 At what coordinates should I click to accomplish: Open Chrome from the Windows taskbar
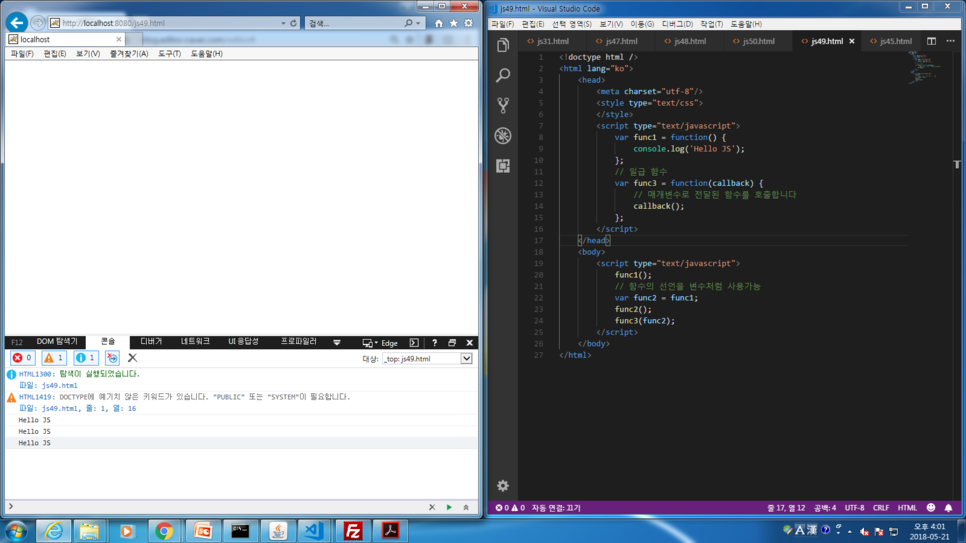[x=164, y=531]
